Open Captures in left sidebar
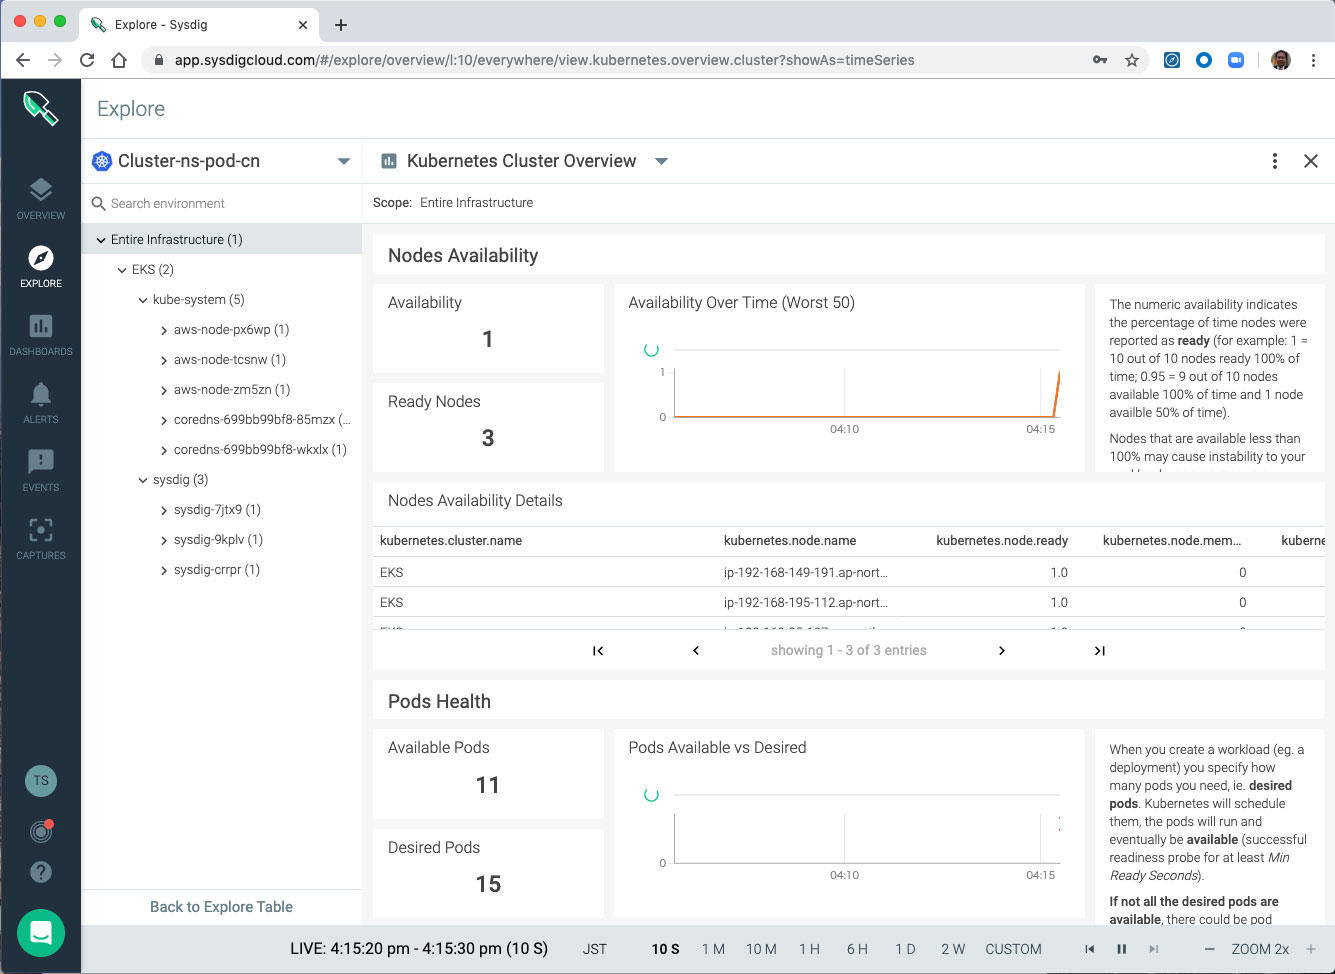The image size is (1335, 974). 40,538
